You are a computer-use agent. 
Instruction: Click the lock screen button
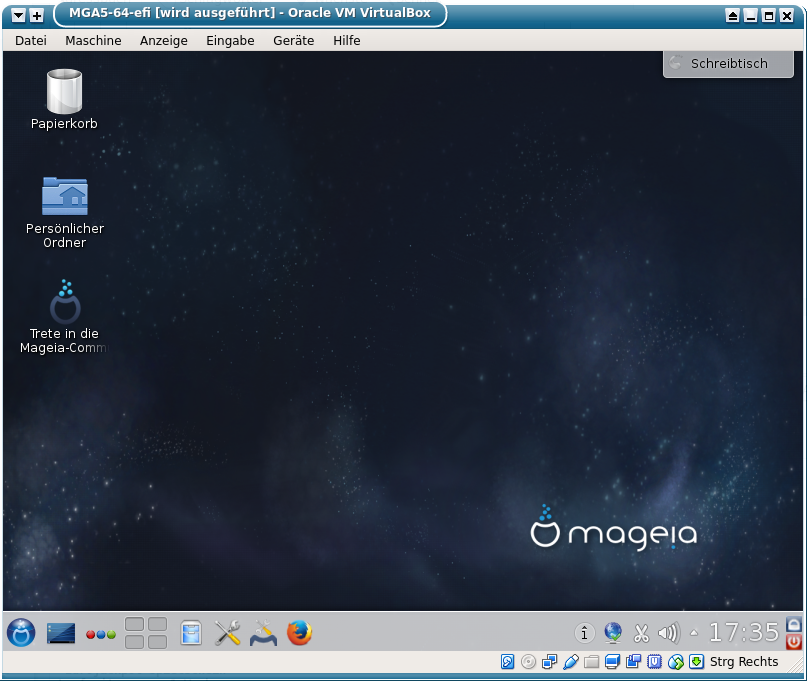(x=794, y=624)
